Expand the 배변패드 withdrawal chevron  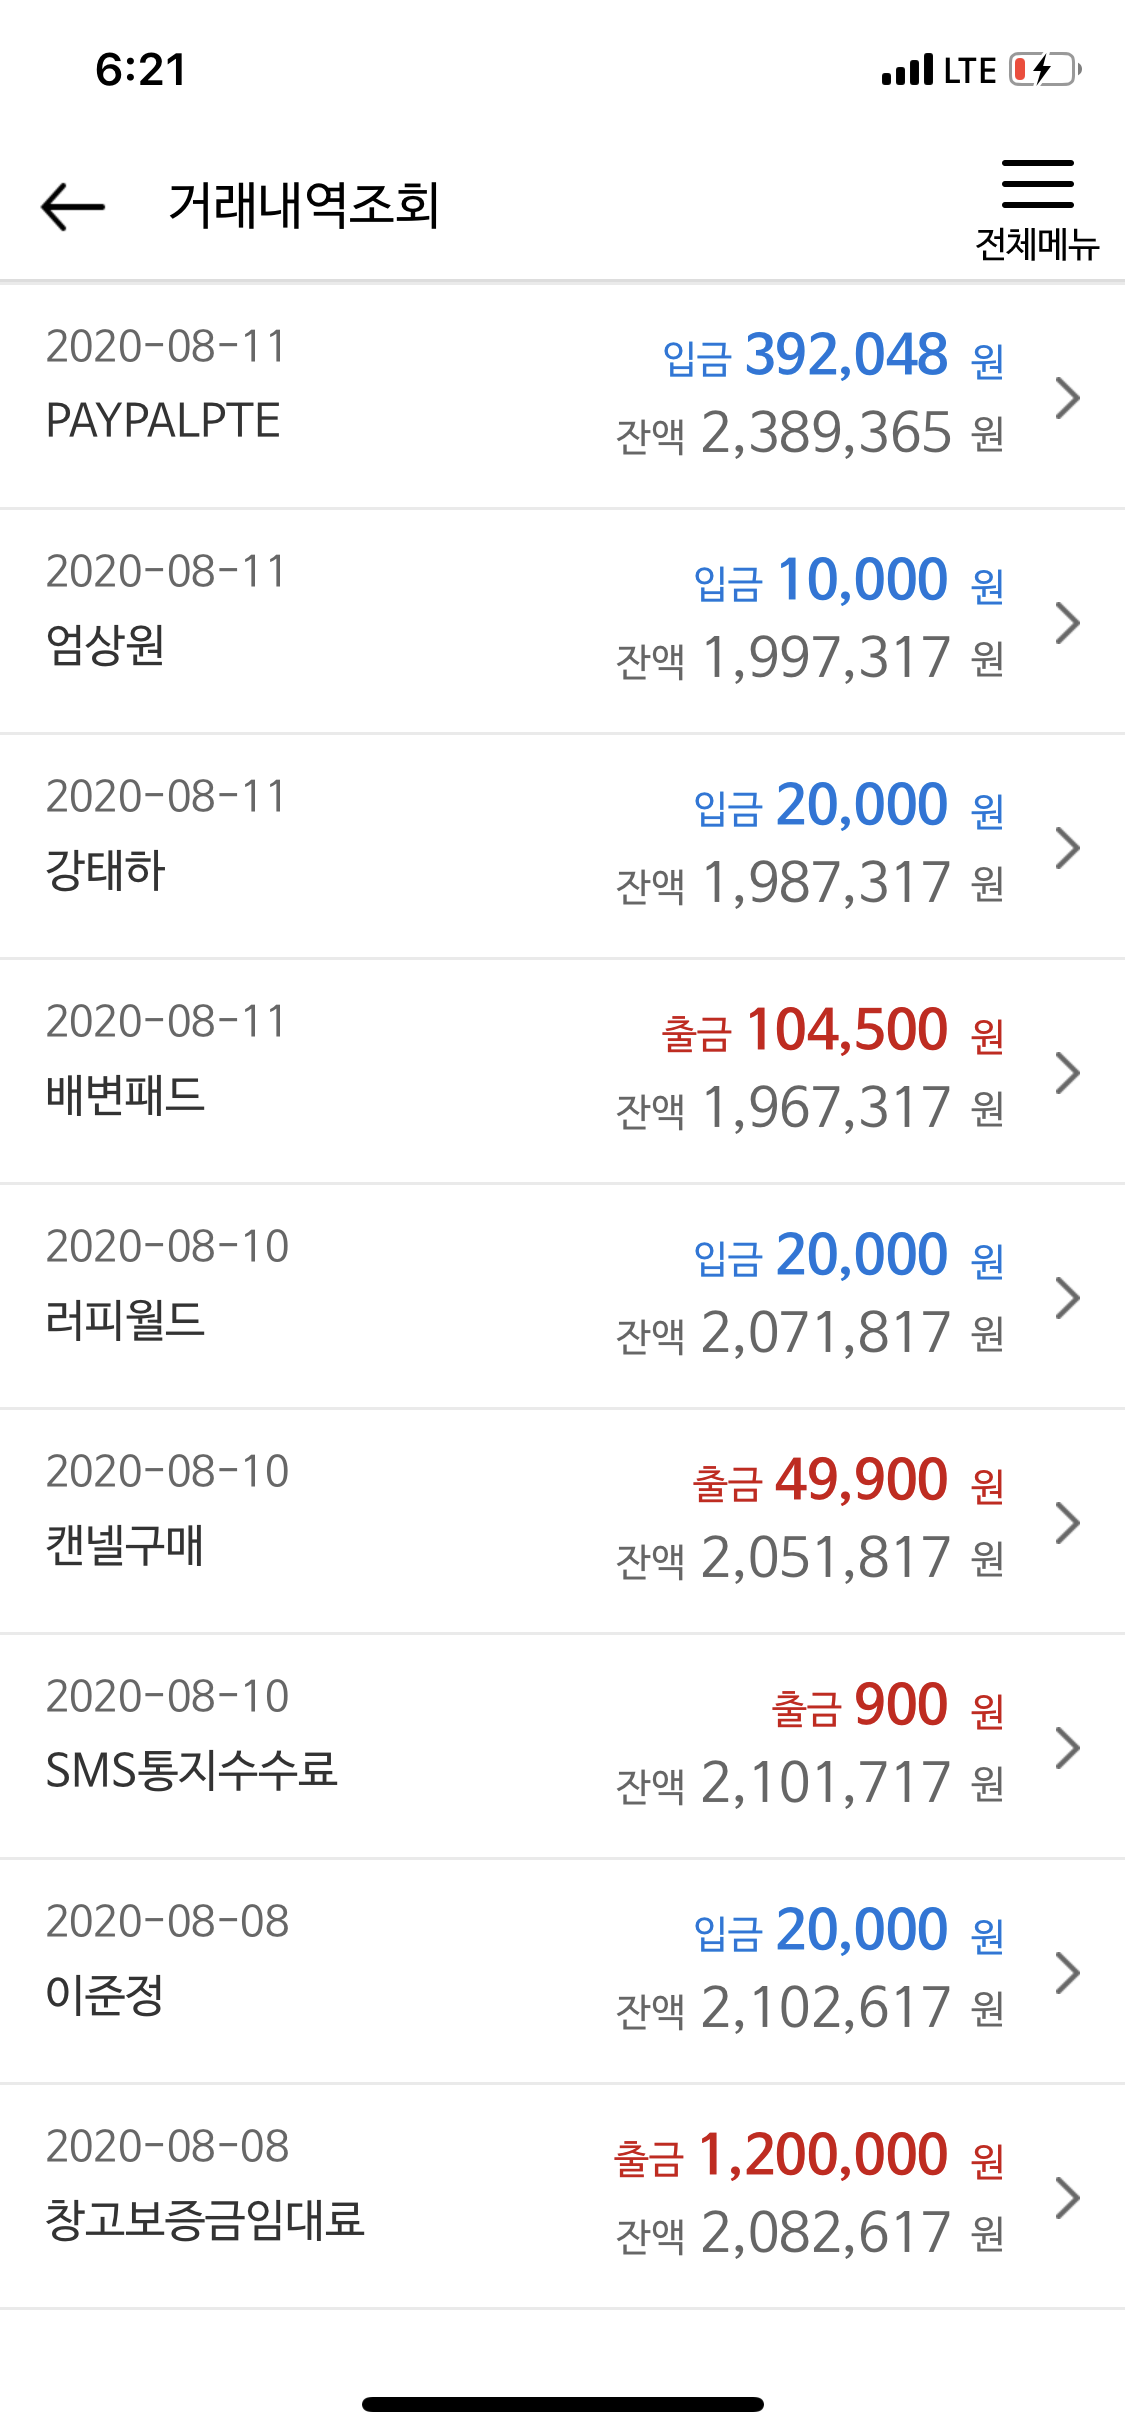tap(1068, 1073)
